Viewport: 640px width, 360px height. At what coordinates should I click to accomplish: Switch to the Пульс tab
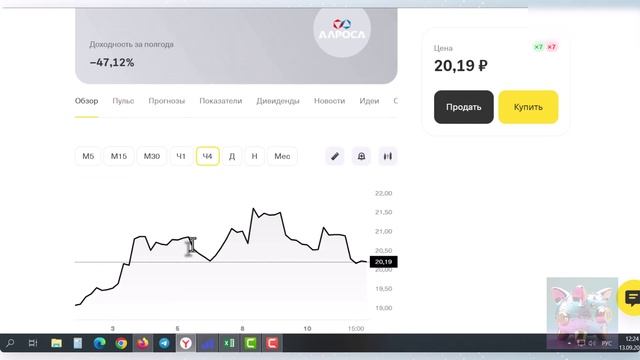(123, 101)
